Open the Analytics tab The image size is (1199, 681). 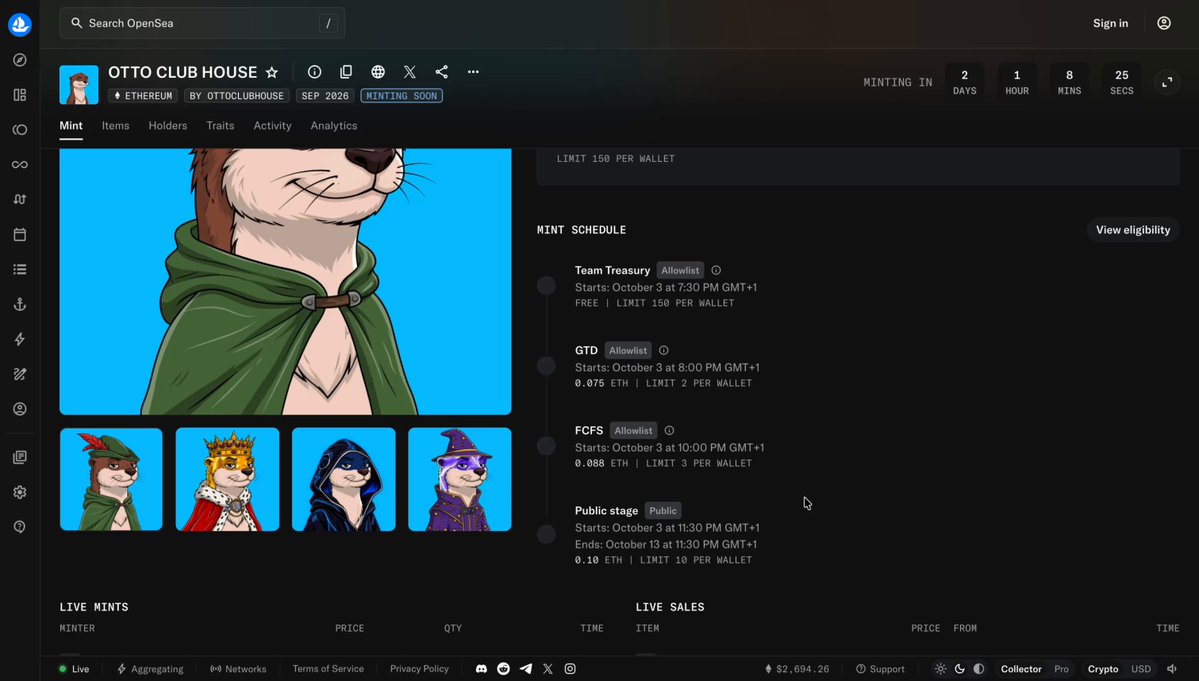(333, 126)
